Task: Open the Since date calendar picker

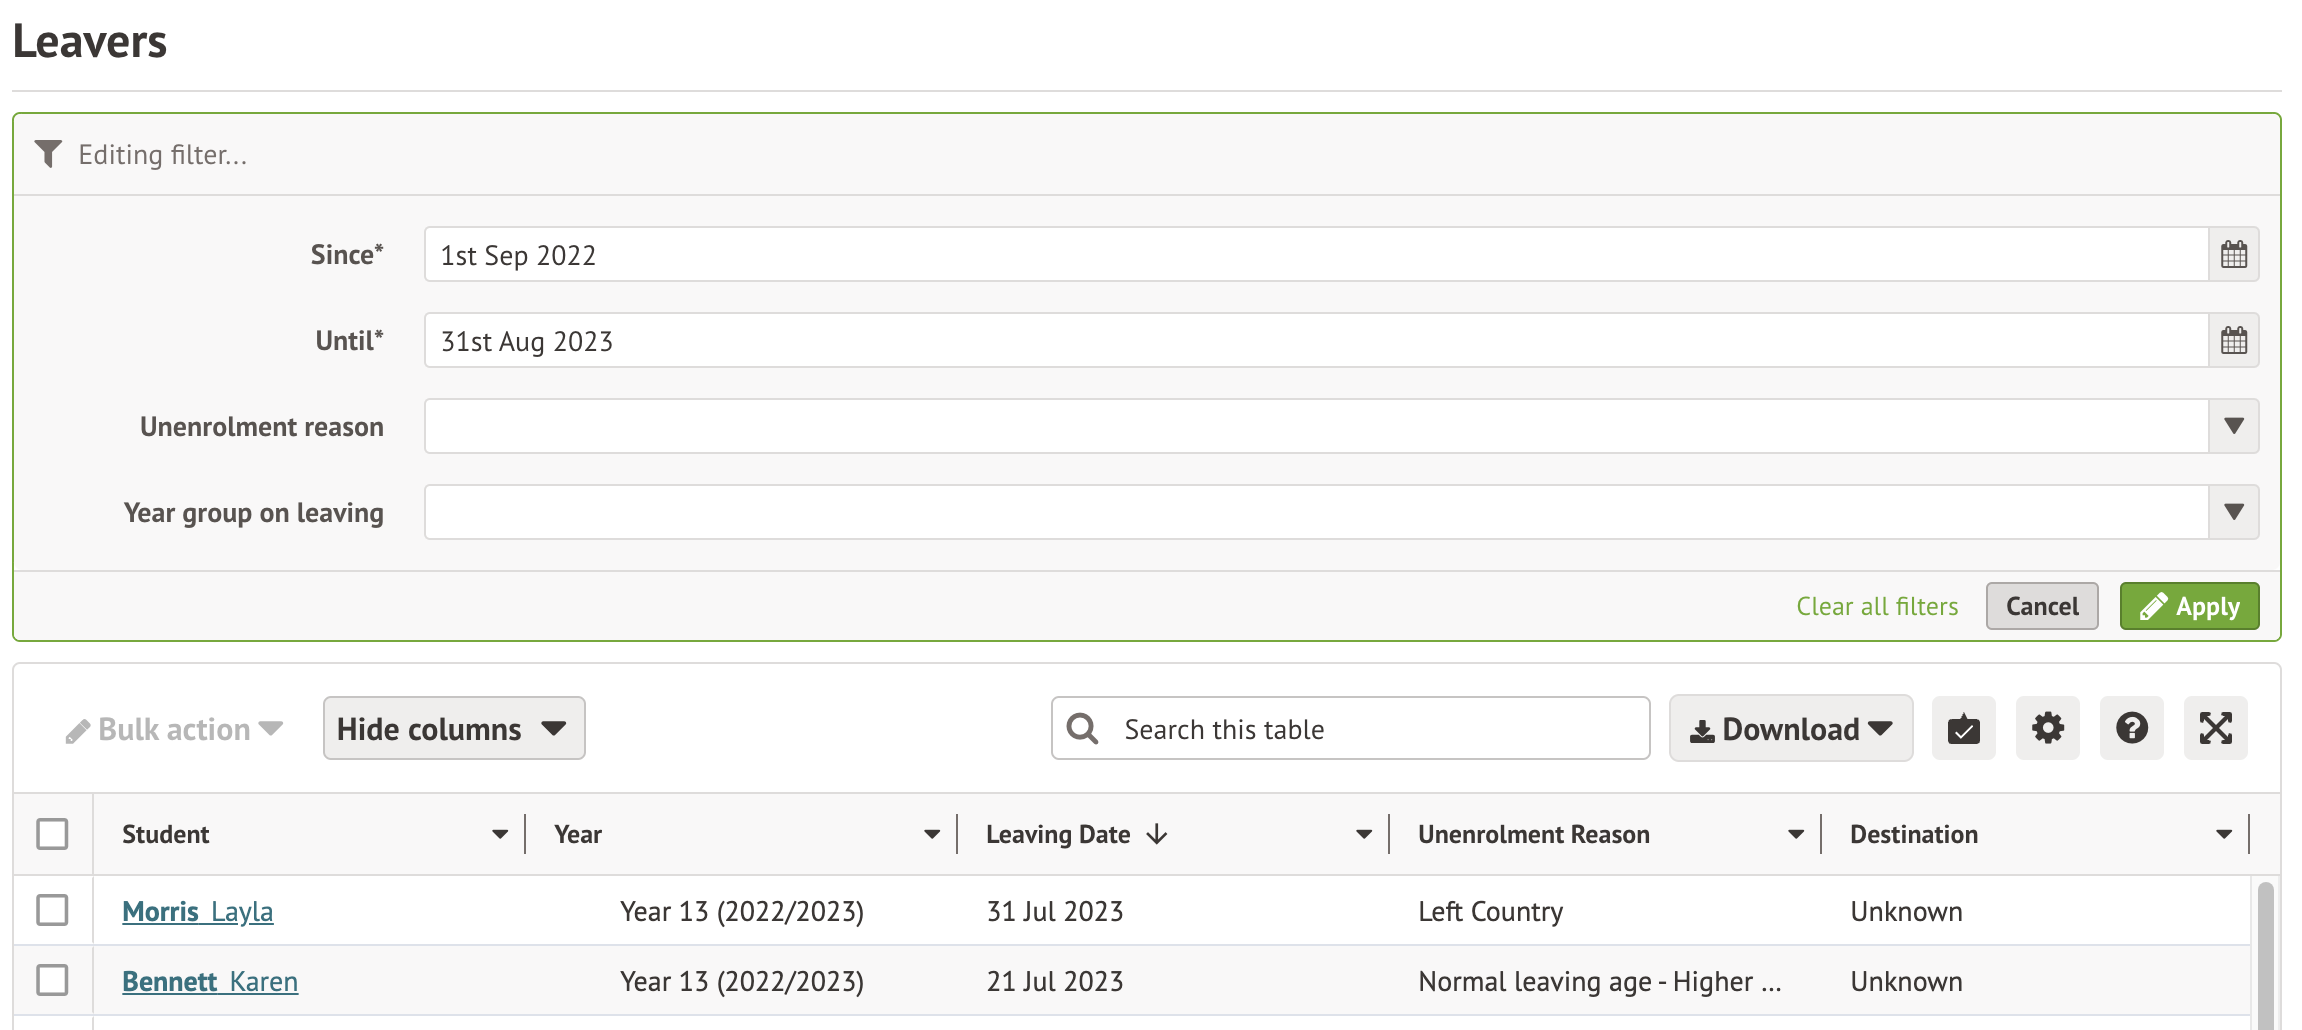Action: tap(2233, 255)
